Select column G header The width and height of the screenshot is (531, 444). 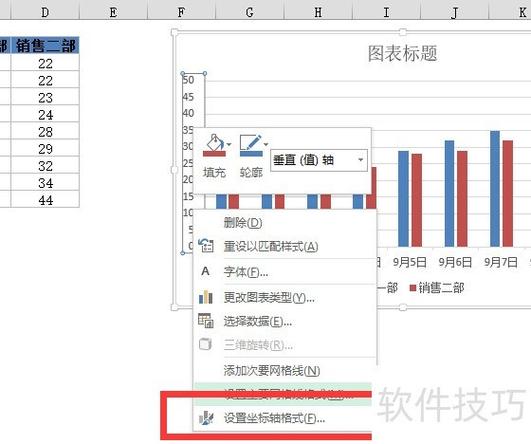click(250, 13)
